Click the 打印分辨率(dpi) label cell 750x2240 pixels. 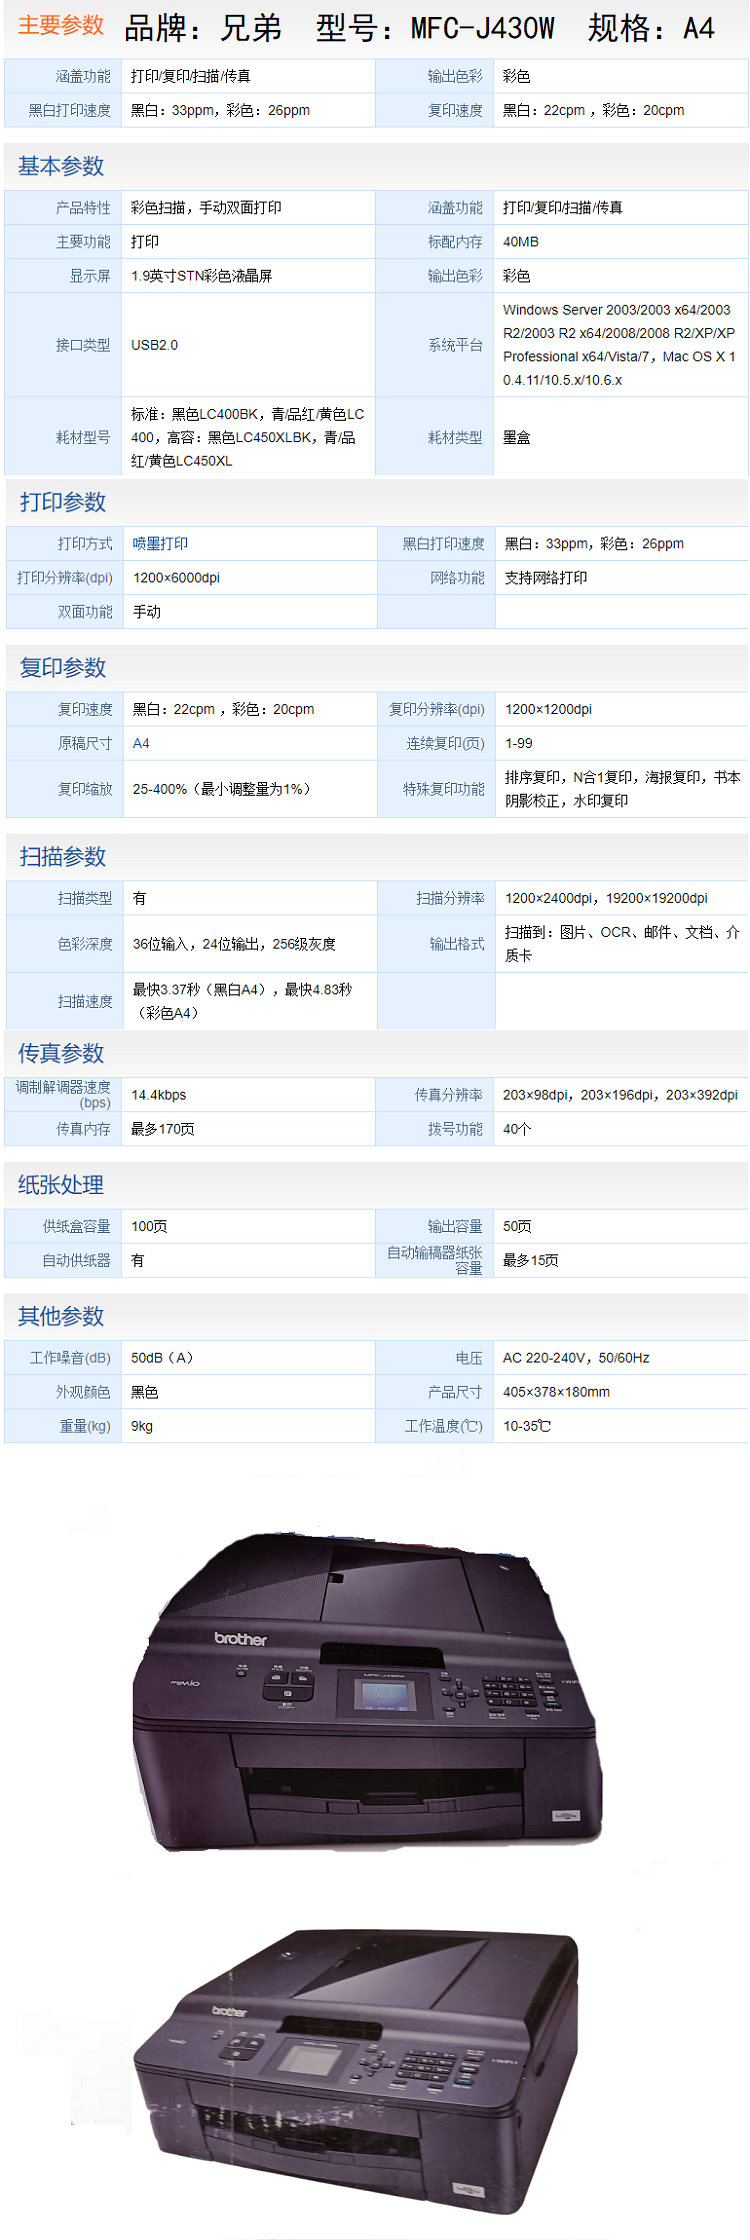pos(65,577)
